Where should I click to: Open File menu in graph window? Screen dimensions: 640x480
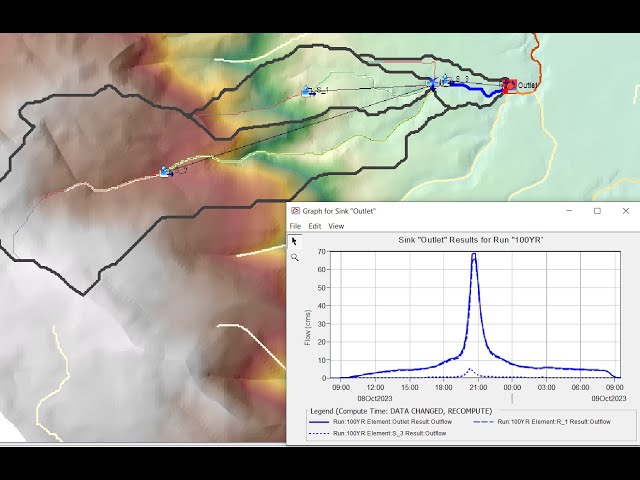click(x=295, y=226)
